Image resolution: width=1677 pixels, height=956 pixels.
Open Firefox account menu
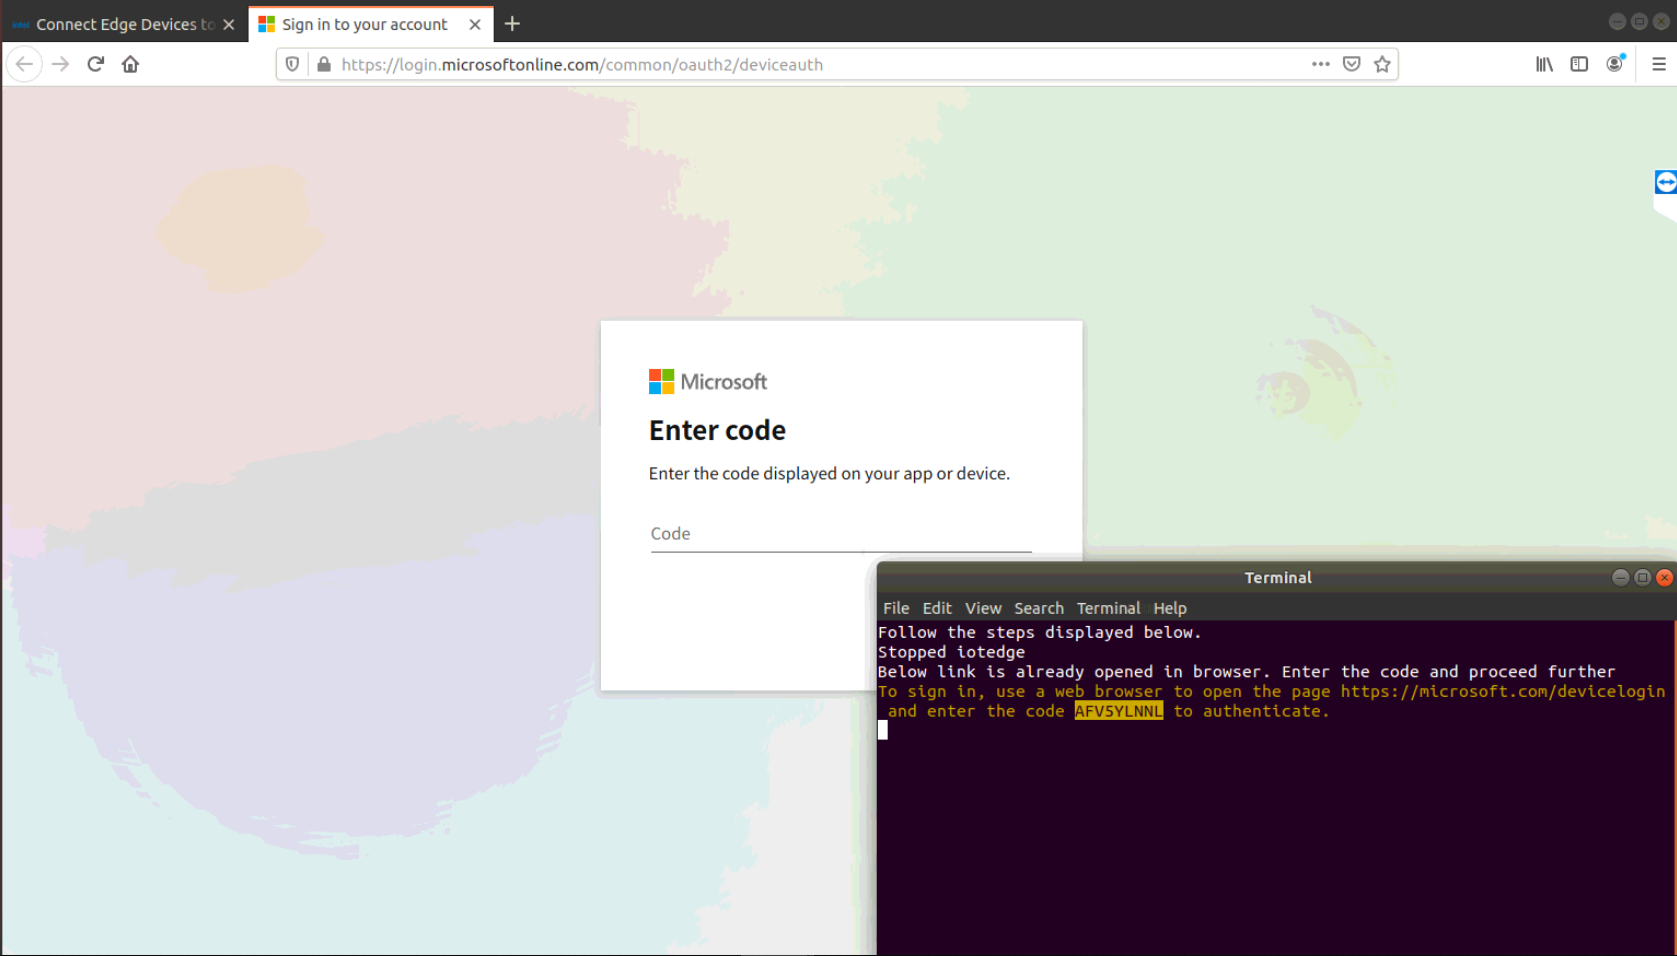1615,64
